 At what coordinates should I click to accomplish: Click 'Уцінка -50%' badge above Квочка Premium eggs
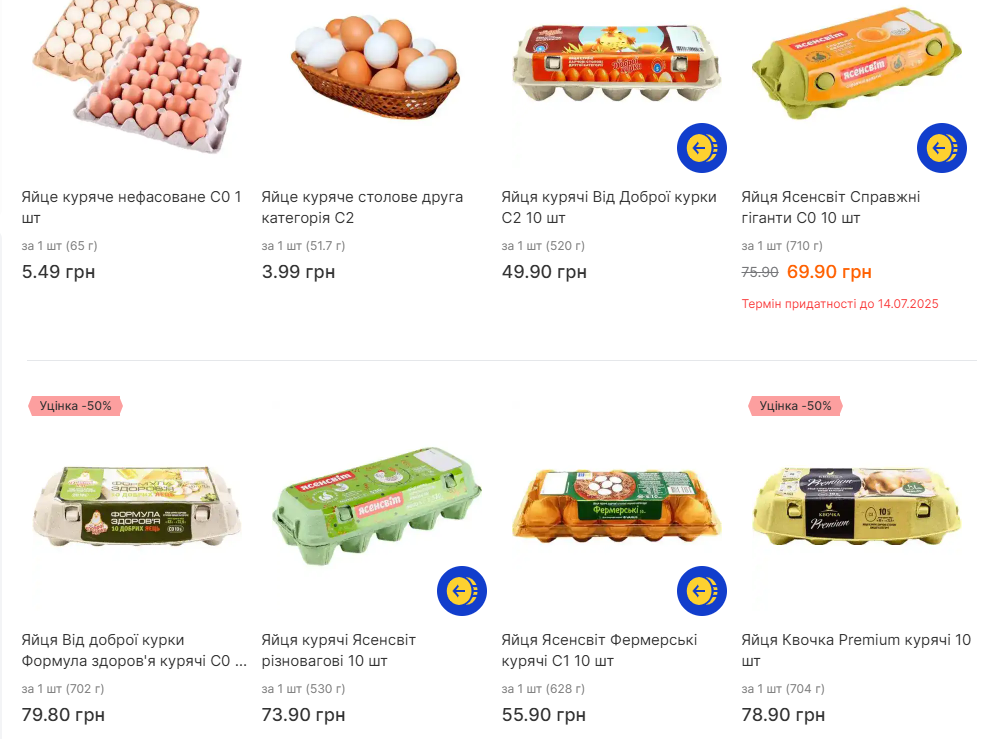click(796, 406)
